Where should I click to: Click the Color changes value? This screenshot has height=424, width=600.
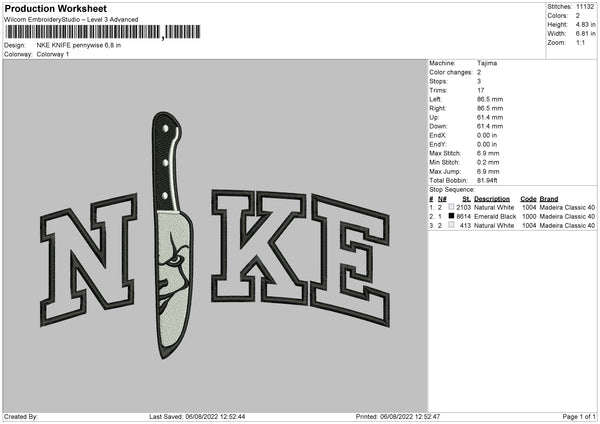pyautogui.click(x=479, y=72)
